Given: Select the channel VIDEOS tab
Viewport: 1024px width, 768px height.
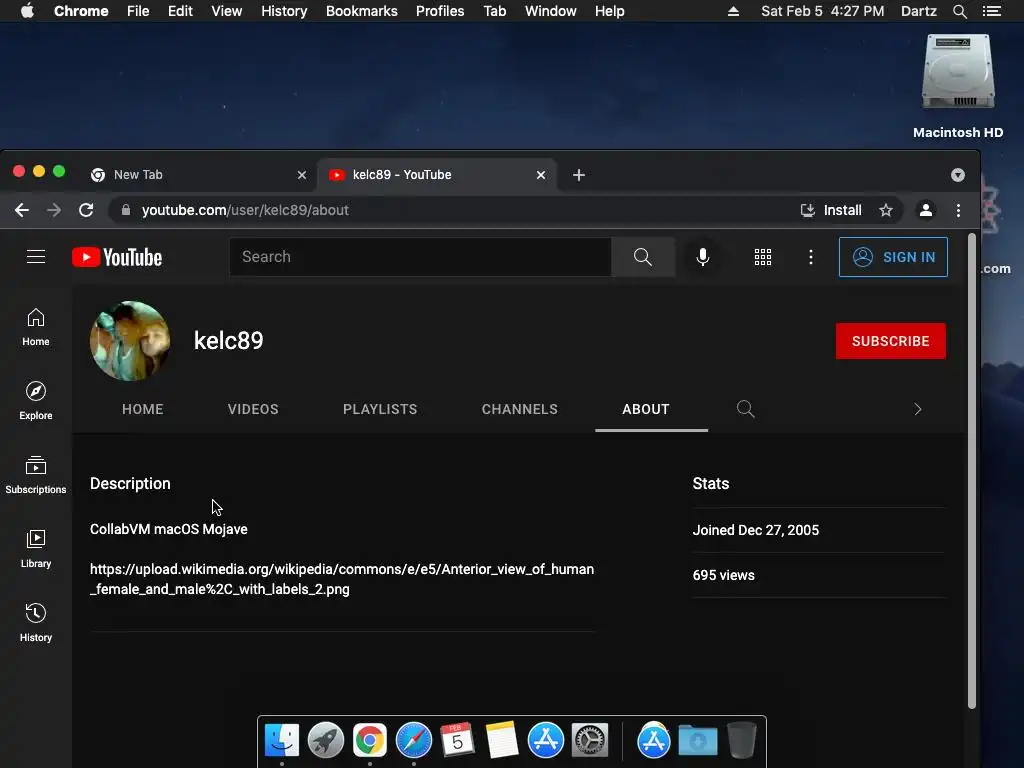Looking at the screenshot, I should [253, 409].
